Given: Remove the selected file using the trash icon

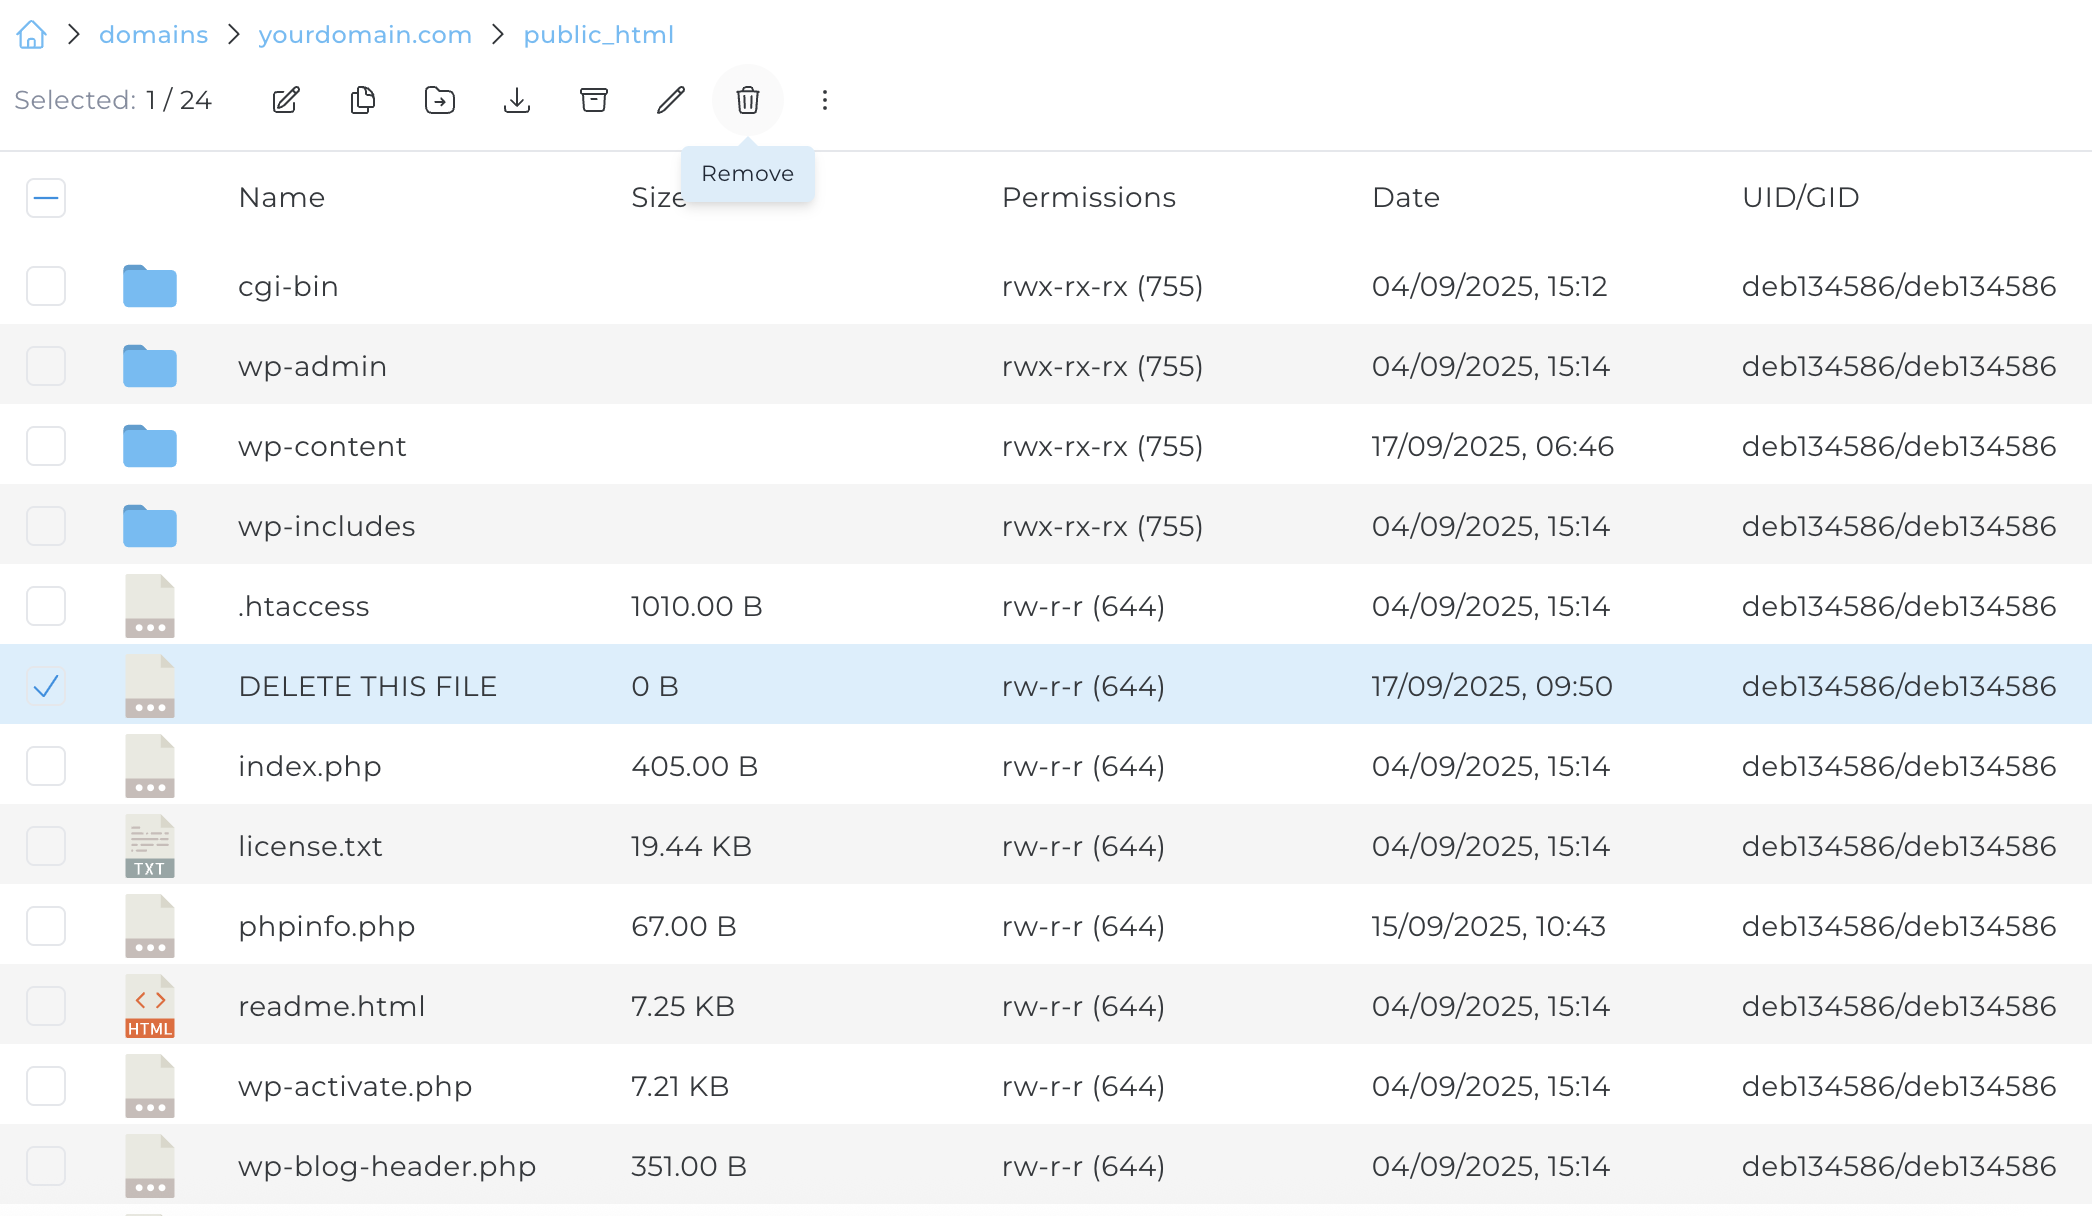Looking at the screenshot, I should pyautogui.click(x=747, y=100).
